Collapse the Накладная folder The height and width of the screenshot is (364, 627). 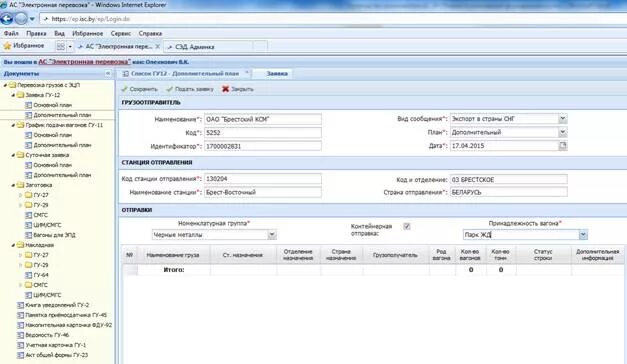[13, 245]
